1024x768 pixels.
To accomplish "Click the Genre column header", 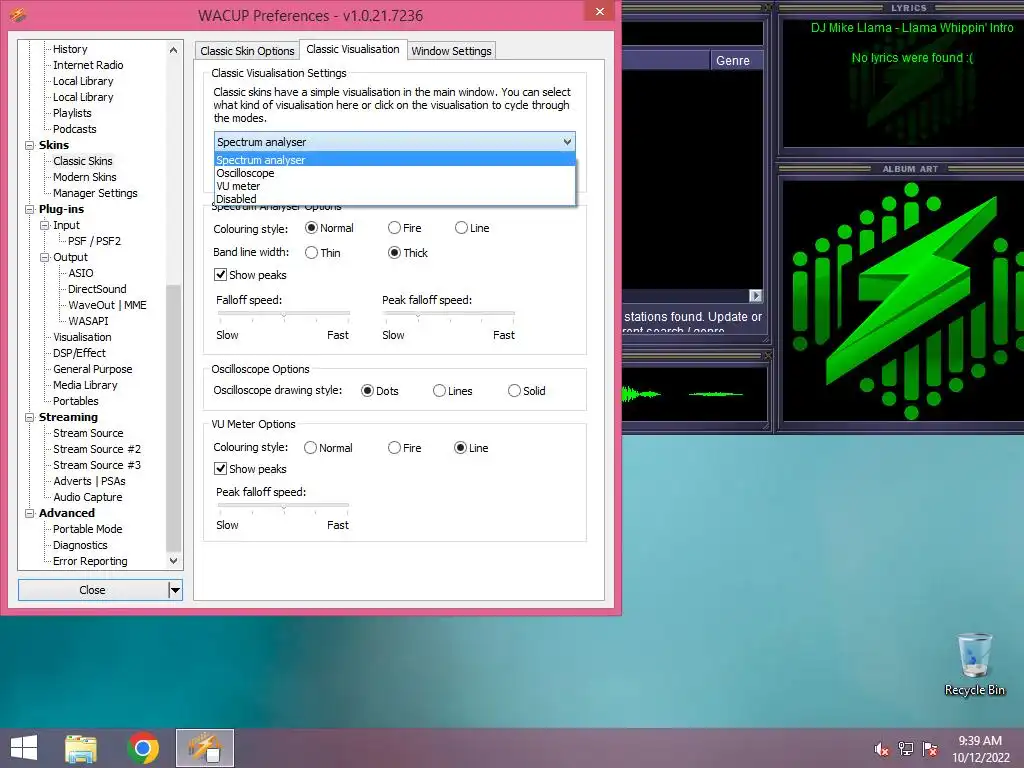I will tap(736, 61).
